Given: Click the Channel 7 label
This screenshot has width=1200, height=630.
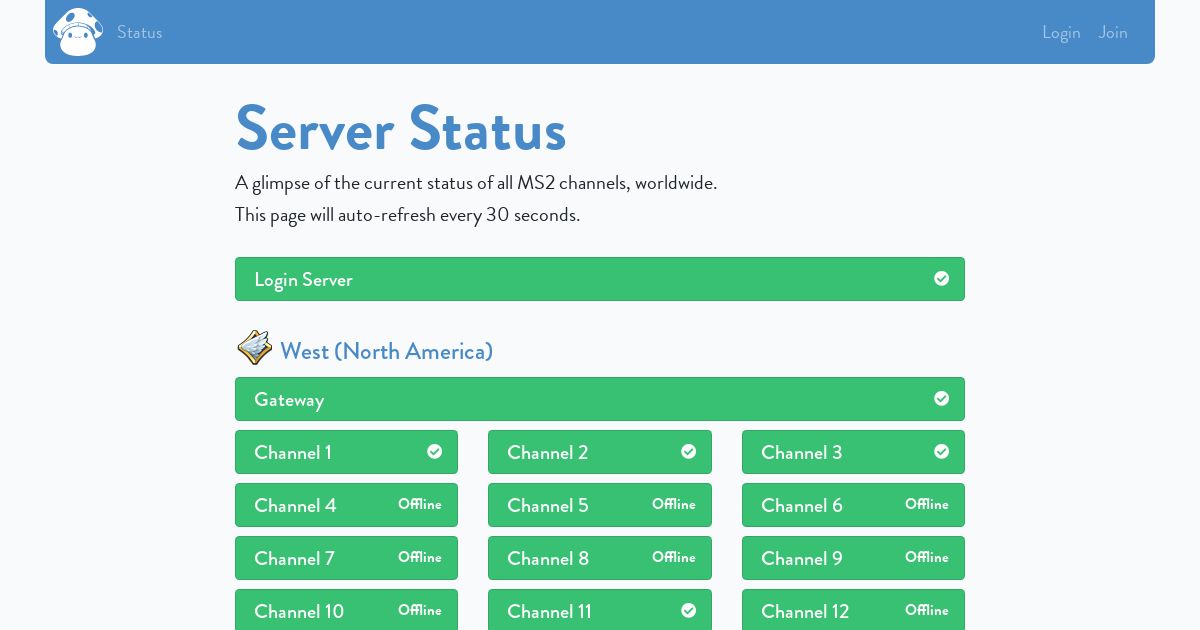Looking at the screenshot, I should [x=294, y=558].
